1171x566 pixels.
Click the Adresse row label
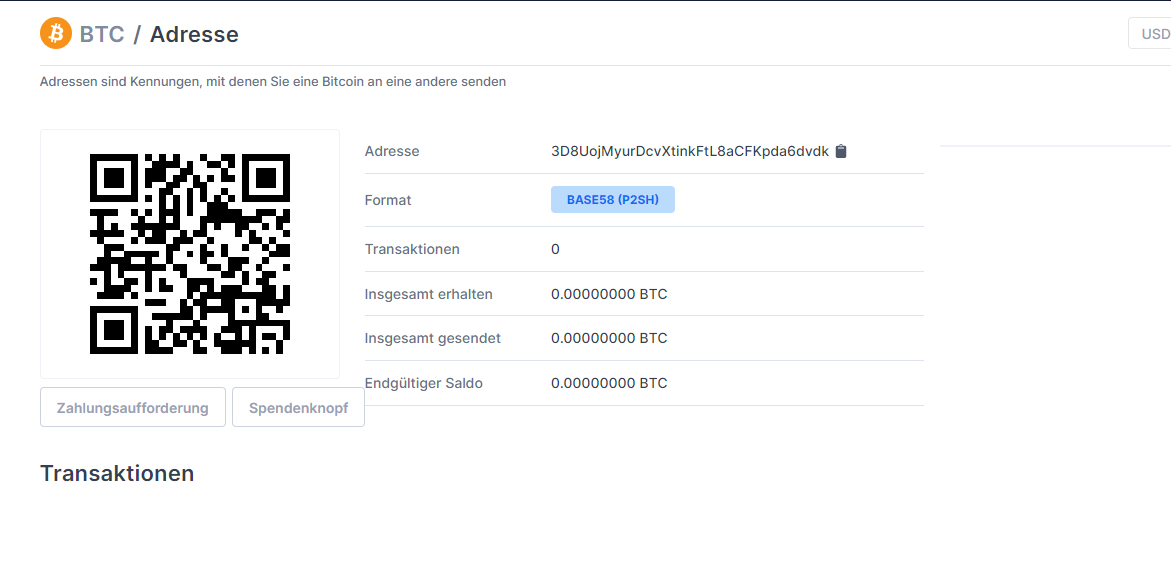392,152
